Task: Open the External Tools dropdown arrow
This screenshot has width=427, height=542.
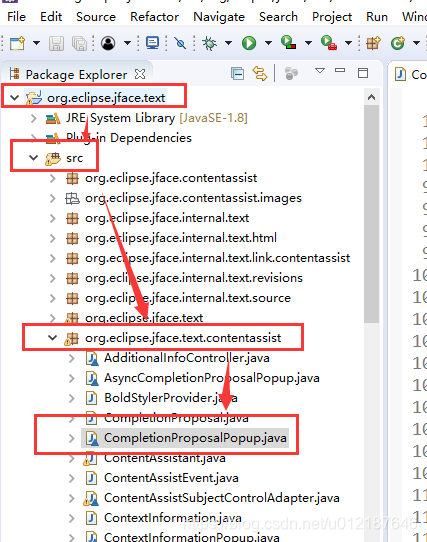Action: [348, 43]
